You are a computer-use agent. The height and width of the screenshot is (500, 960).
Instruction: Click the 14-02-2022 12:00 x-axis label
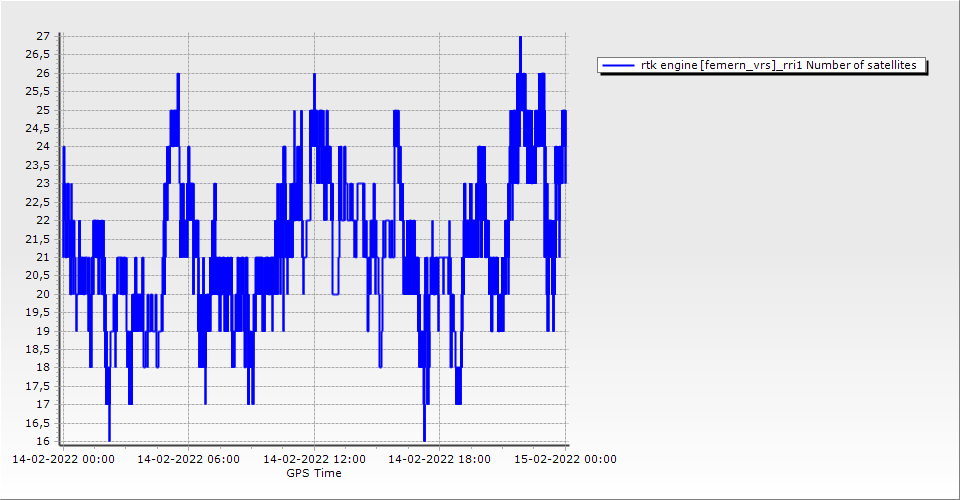tap(314, 459)
